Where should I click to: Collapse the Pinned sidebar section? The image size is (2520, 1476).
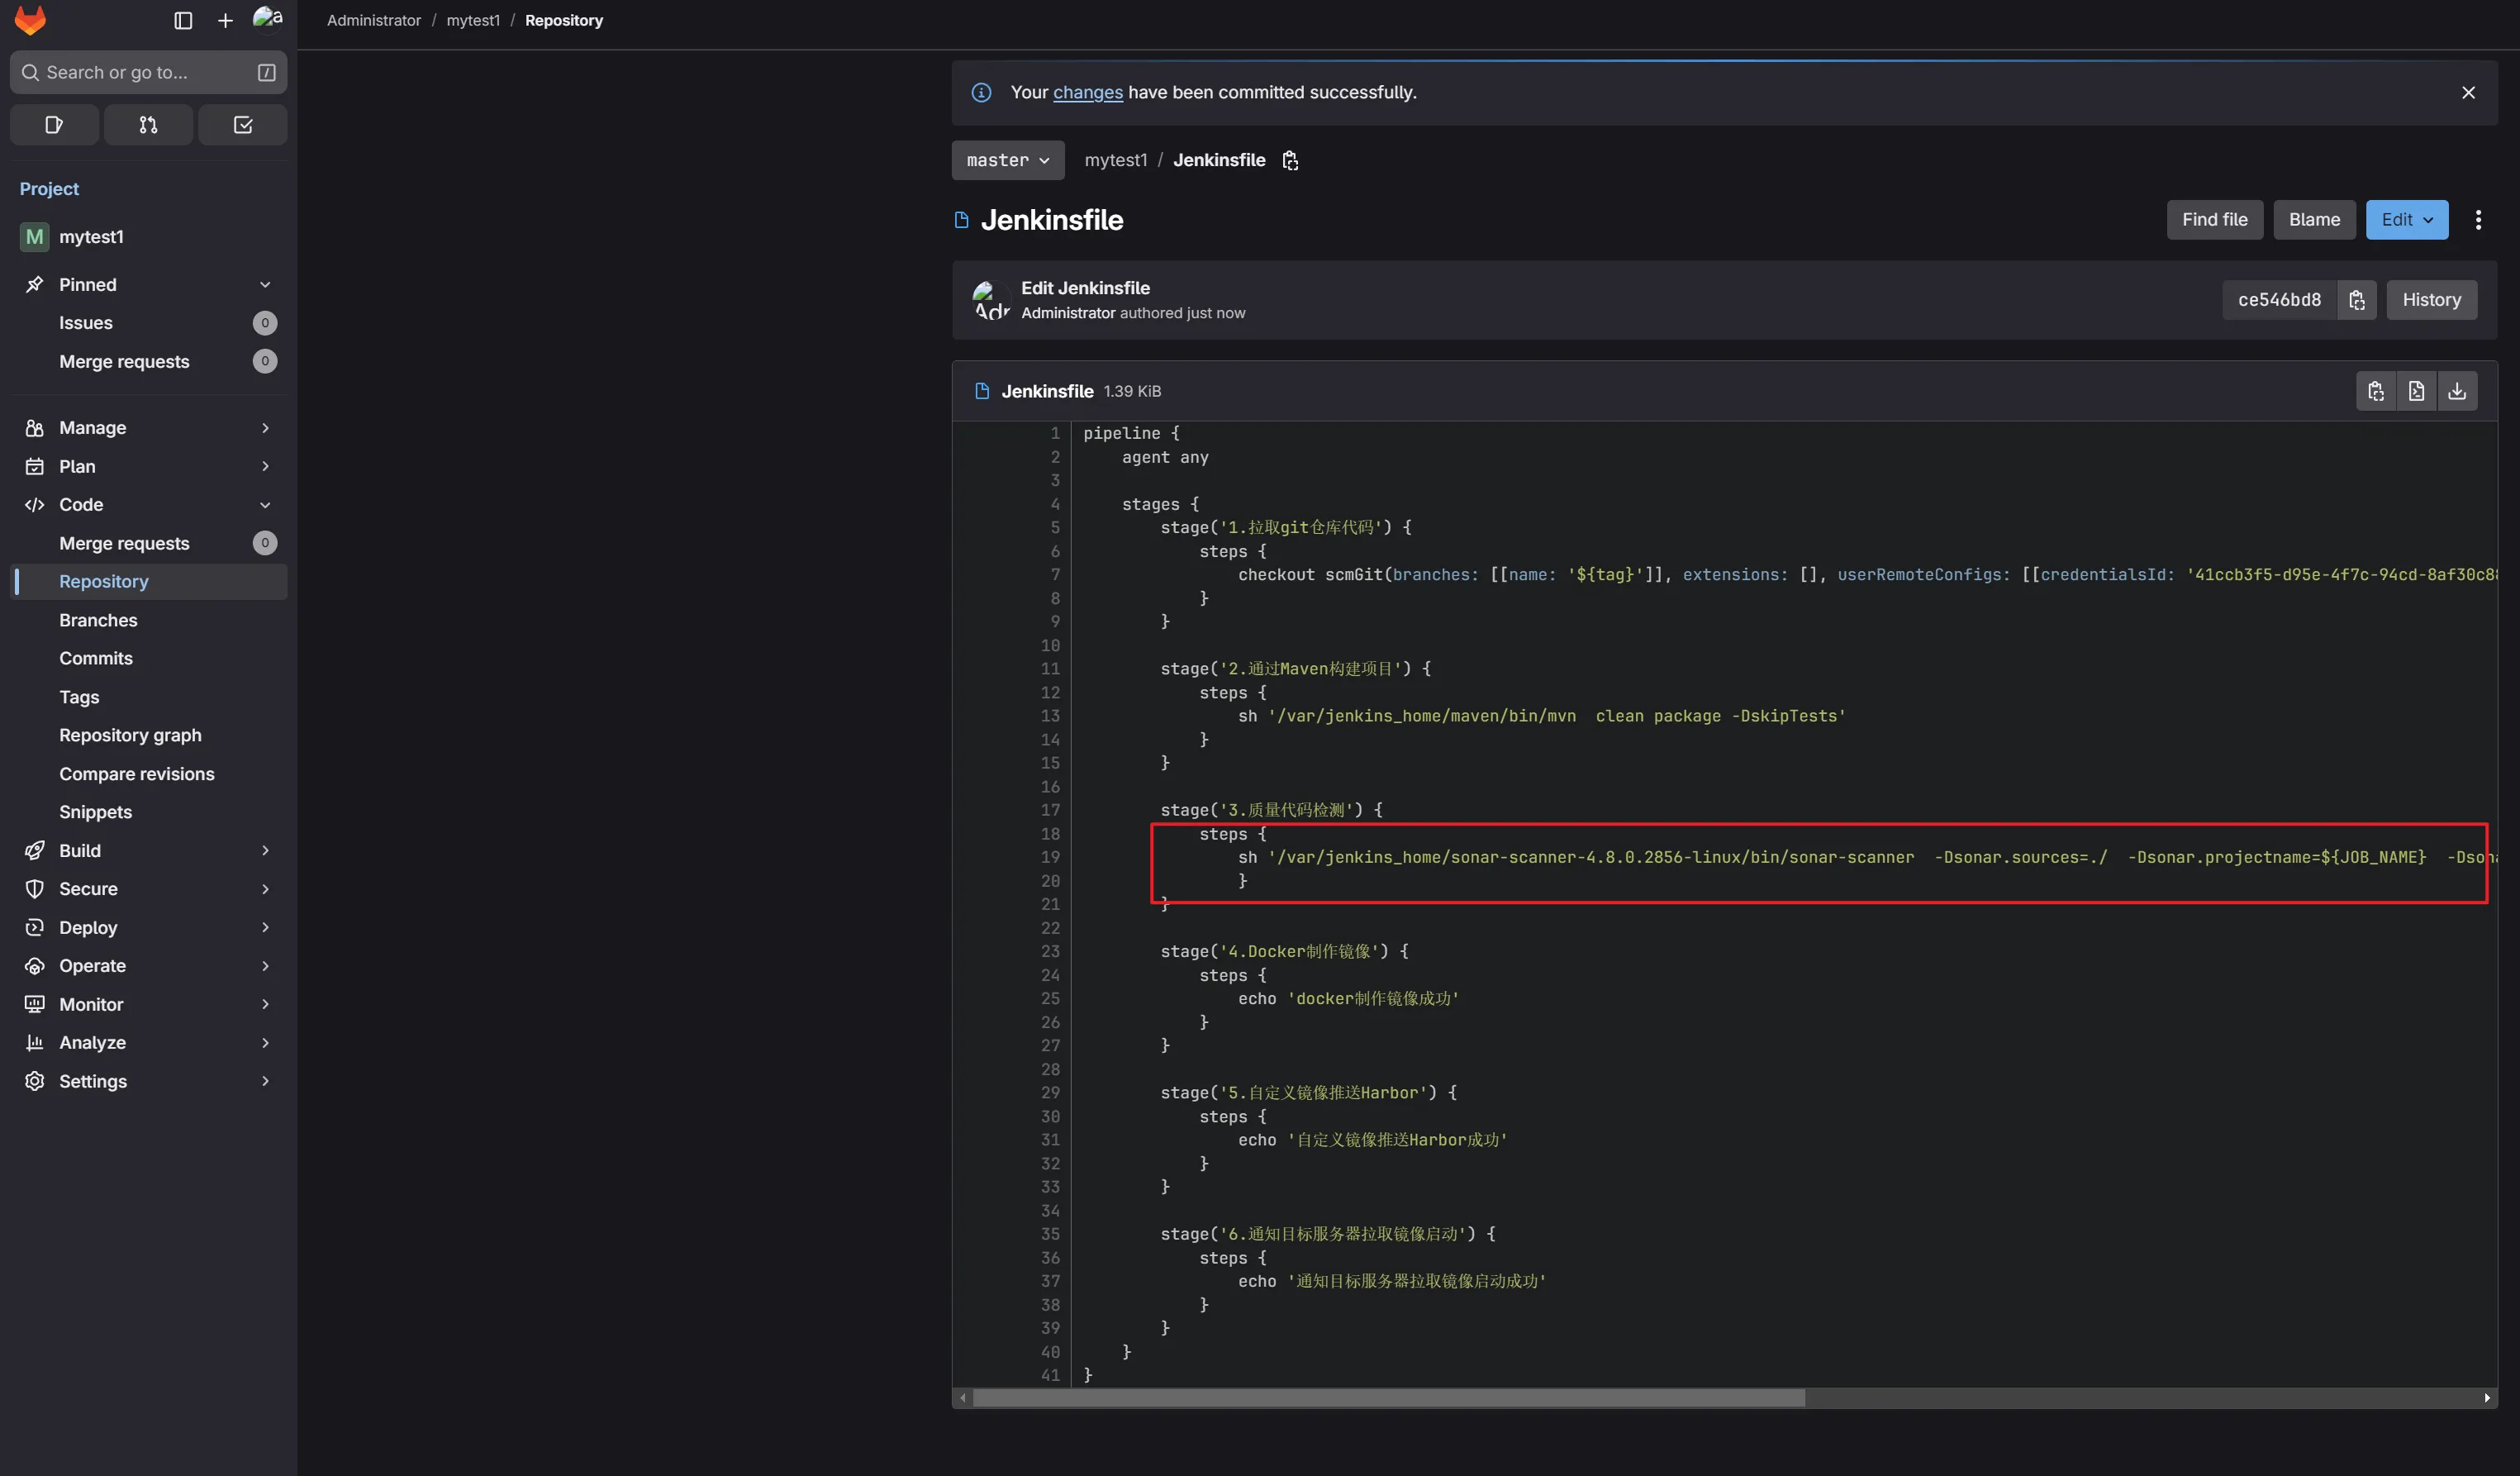pyautogui.click(x=264, y=285)
